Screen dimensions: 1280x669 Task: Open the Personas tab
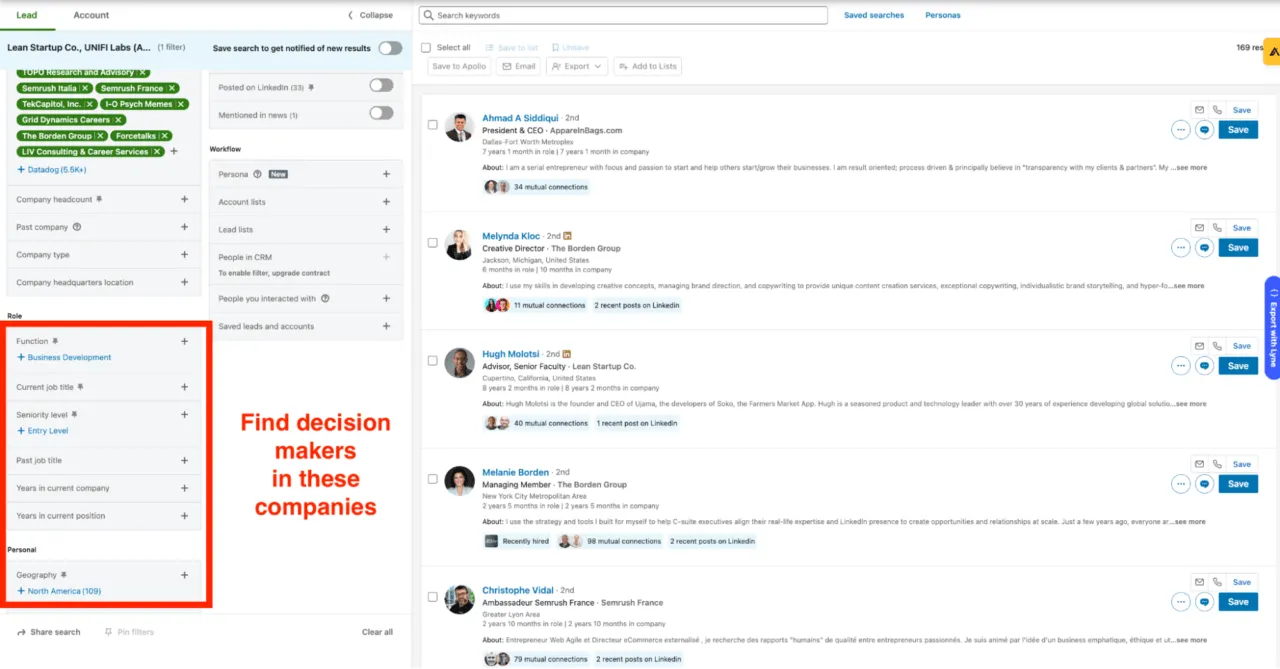pyautogui.click(x=943, y=15)
